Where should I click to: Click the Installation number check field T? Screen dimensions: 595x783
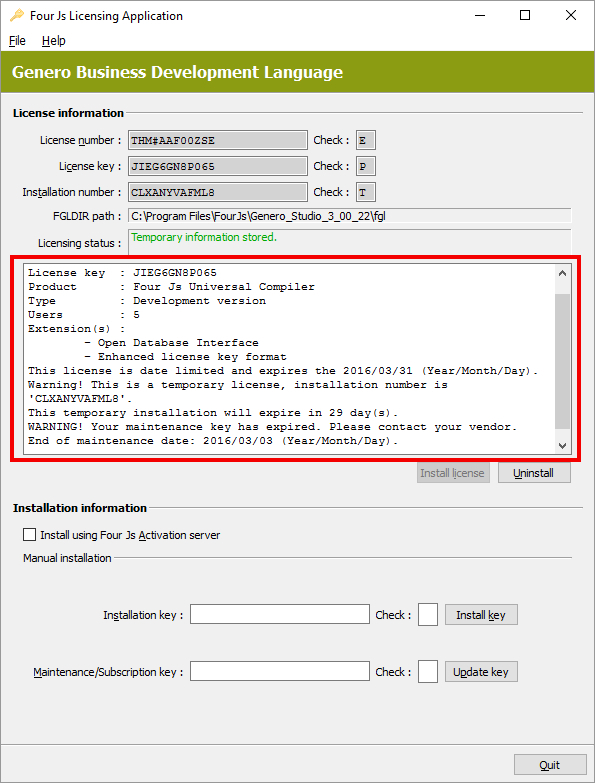365,192
